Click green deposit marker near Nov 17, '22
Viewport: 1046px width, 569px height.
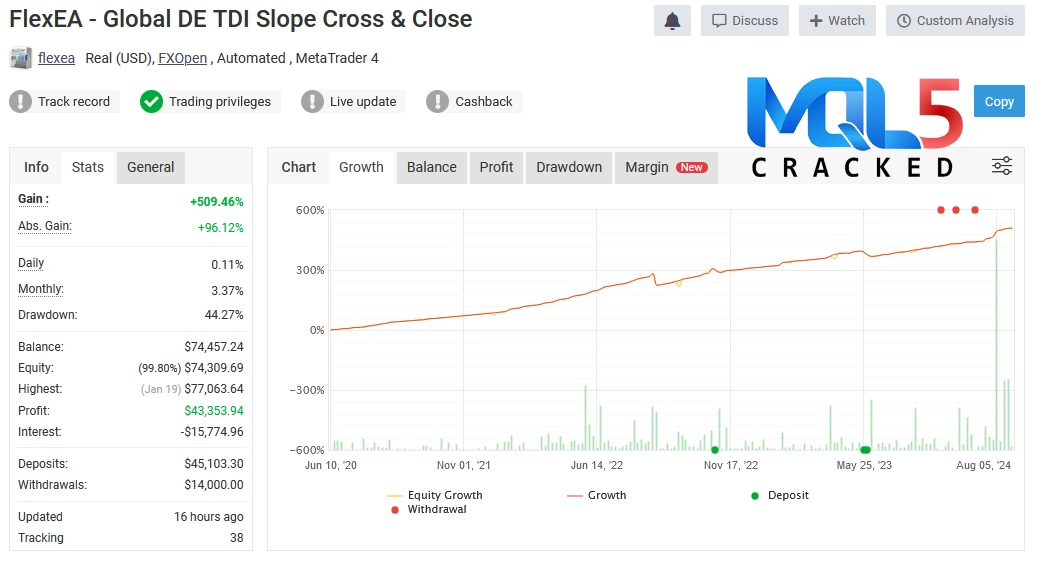tap(715, 450)
